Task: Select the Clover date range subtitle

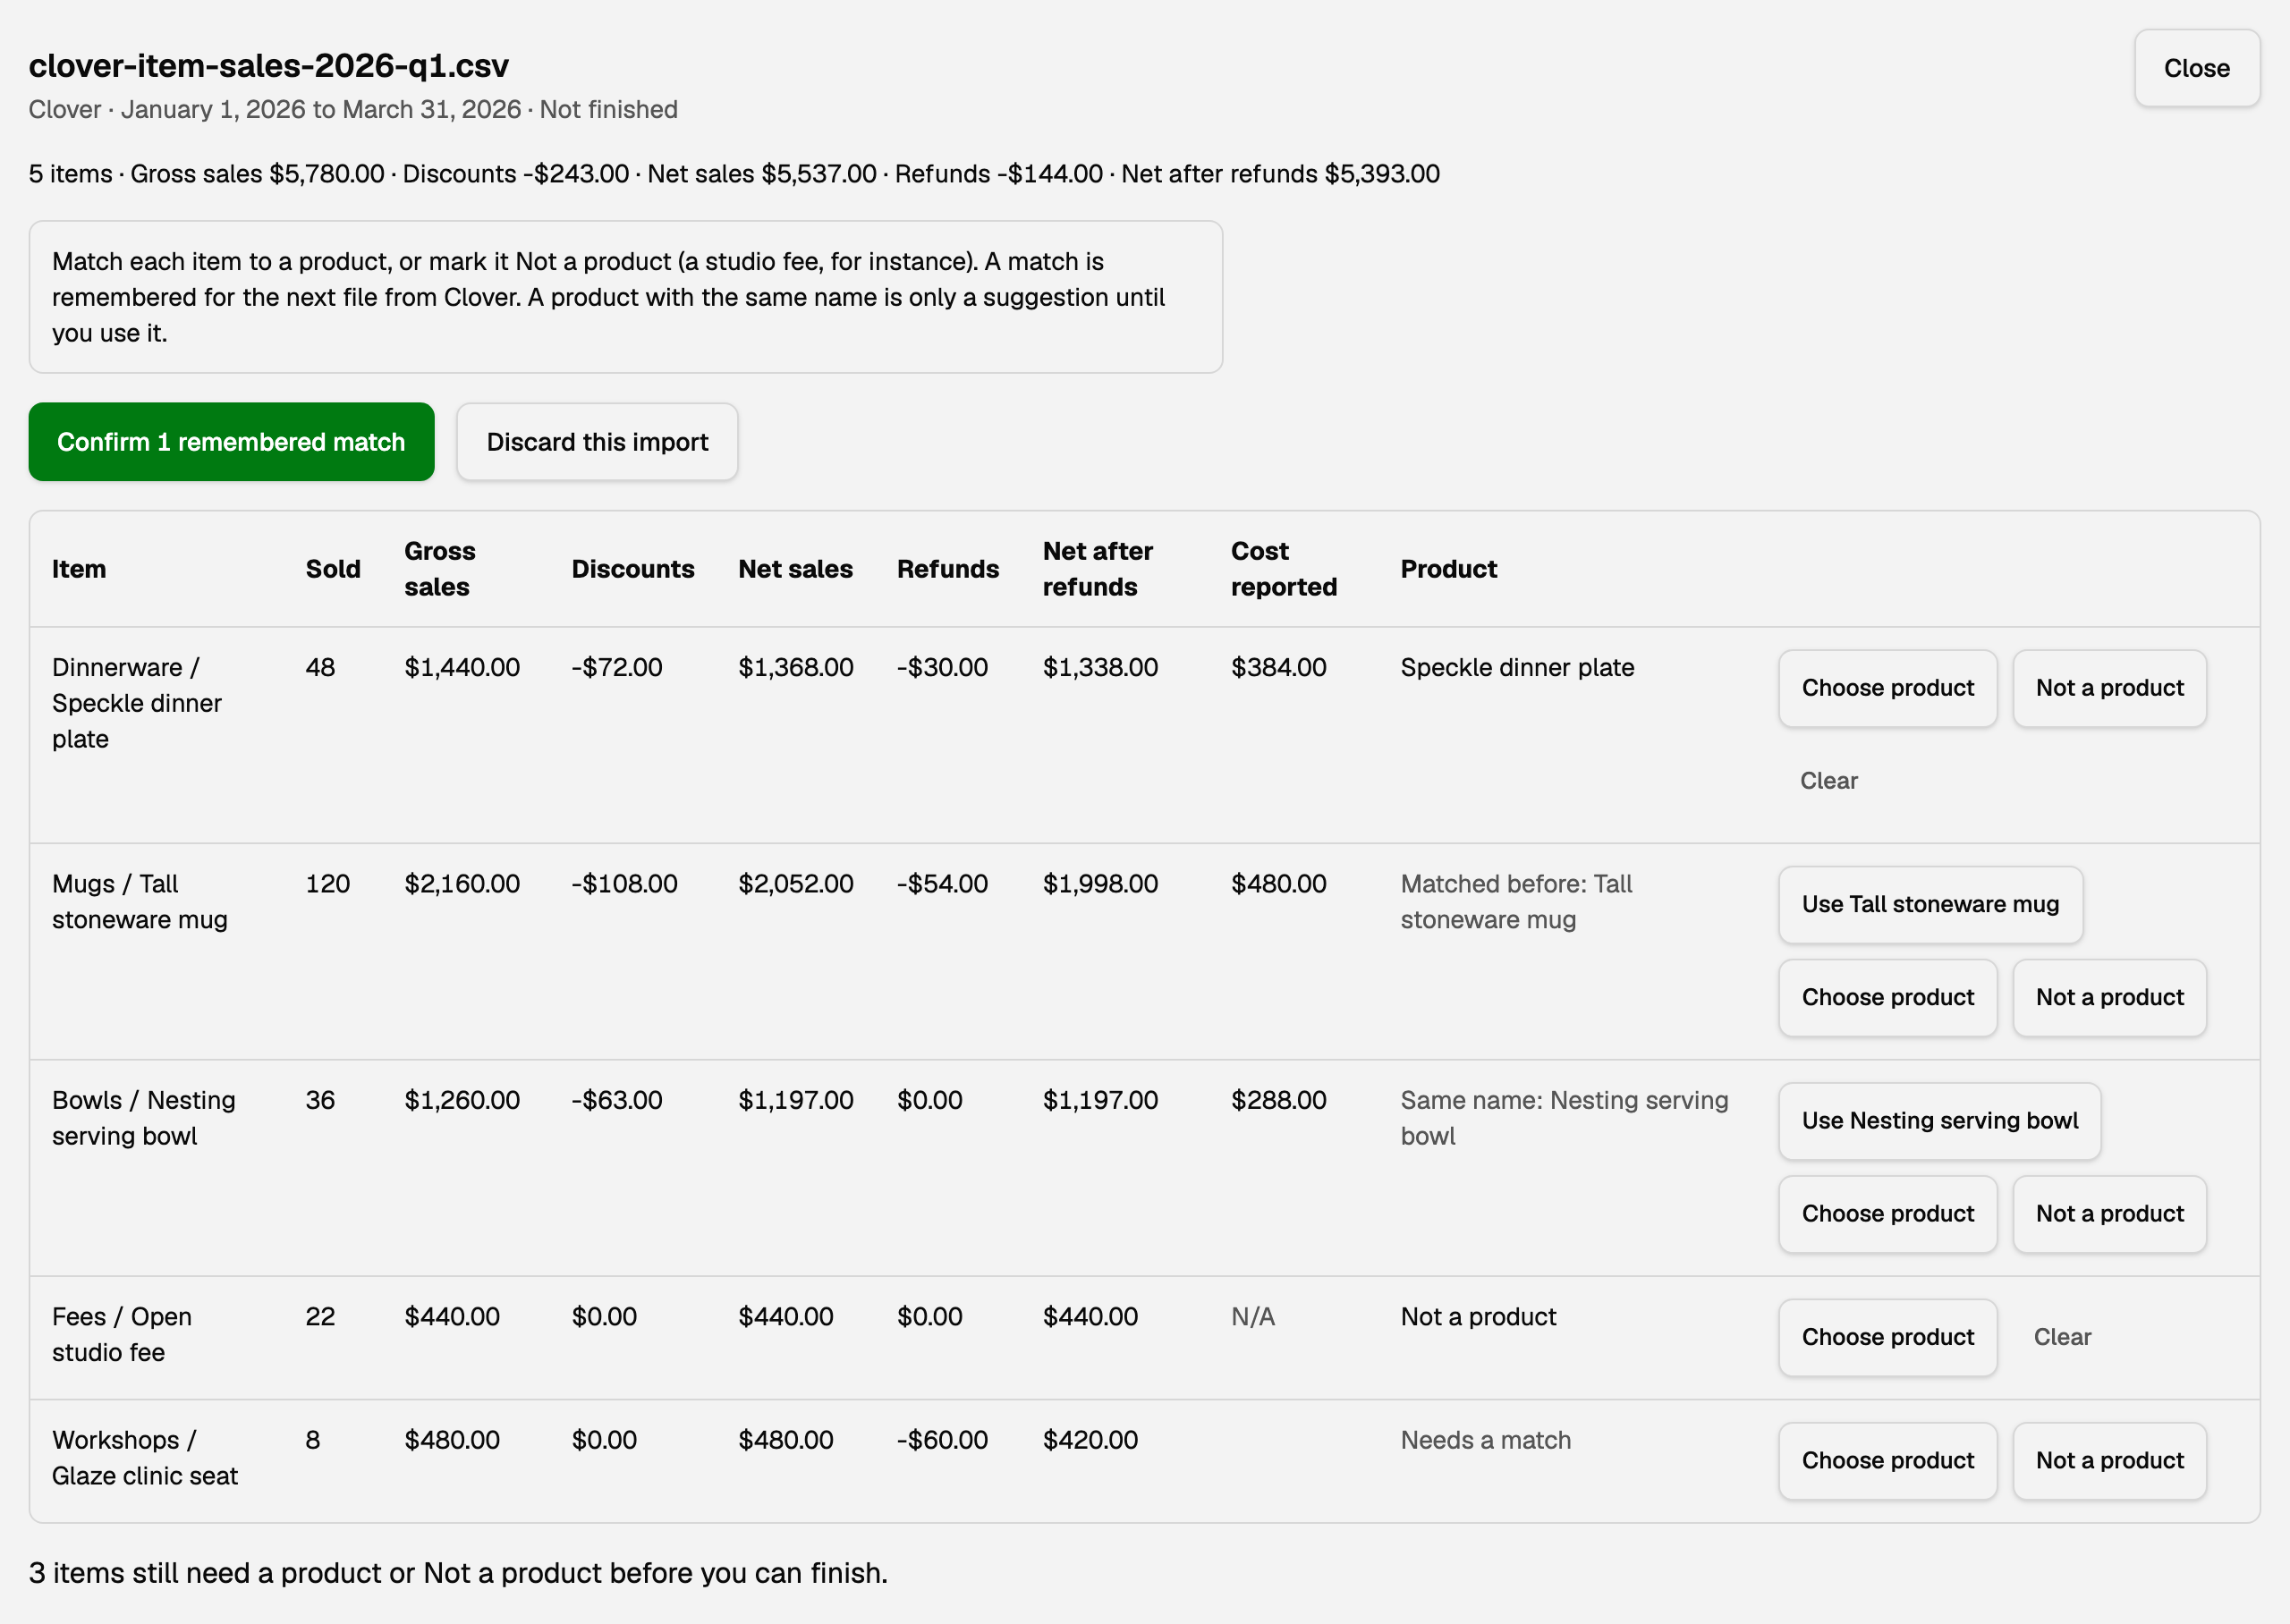Action: (x=353, y=110)
